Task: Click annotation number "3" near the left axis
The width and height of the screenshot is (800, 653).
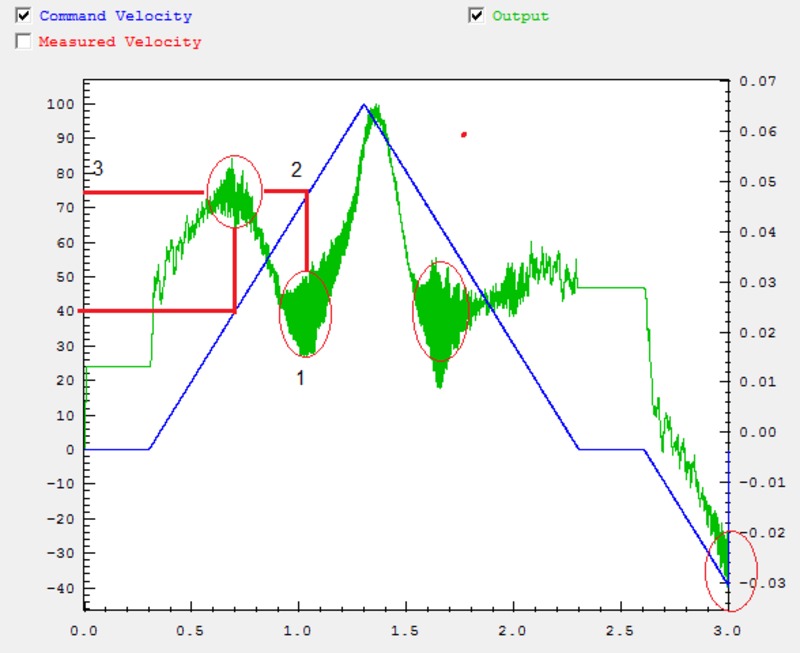Action: [98, 168]
